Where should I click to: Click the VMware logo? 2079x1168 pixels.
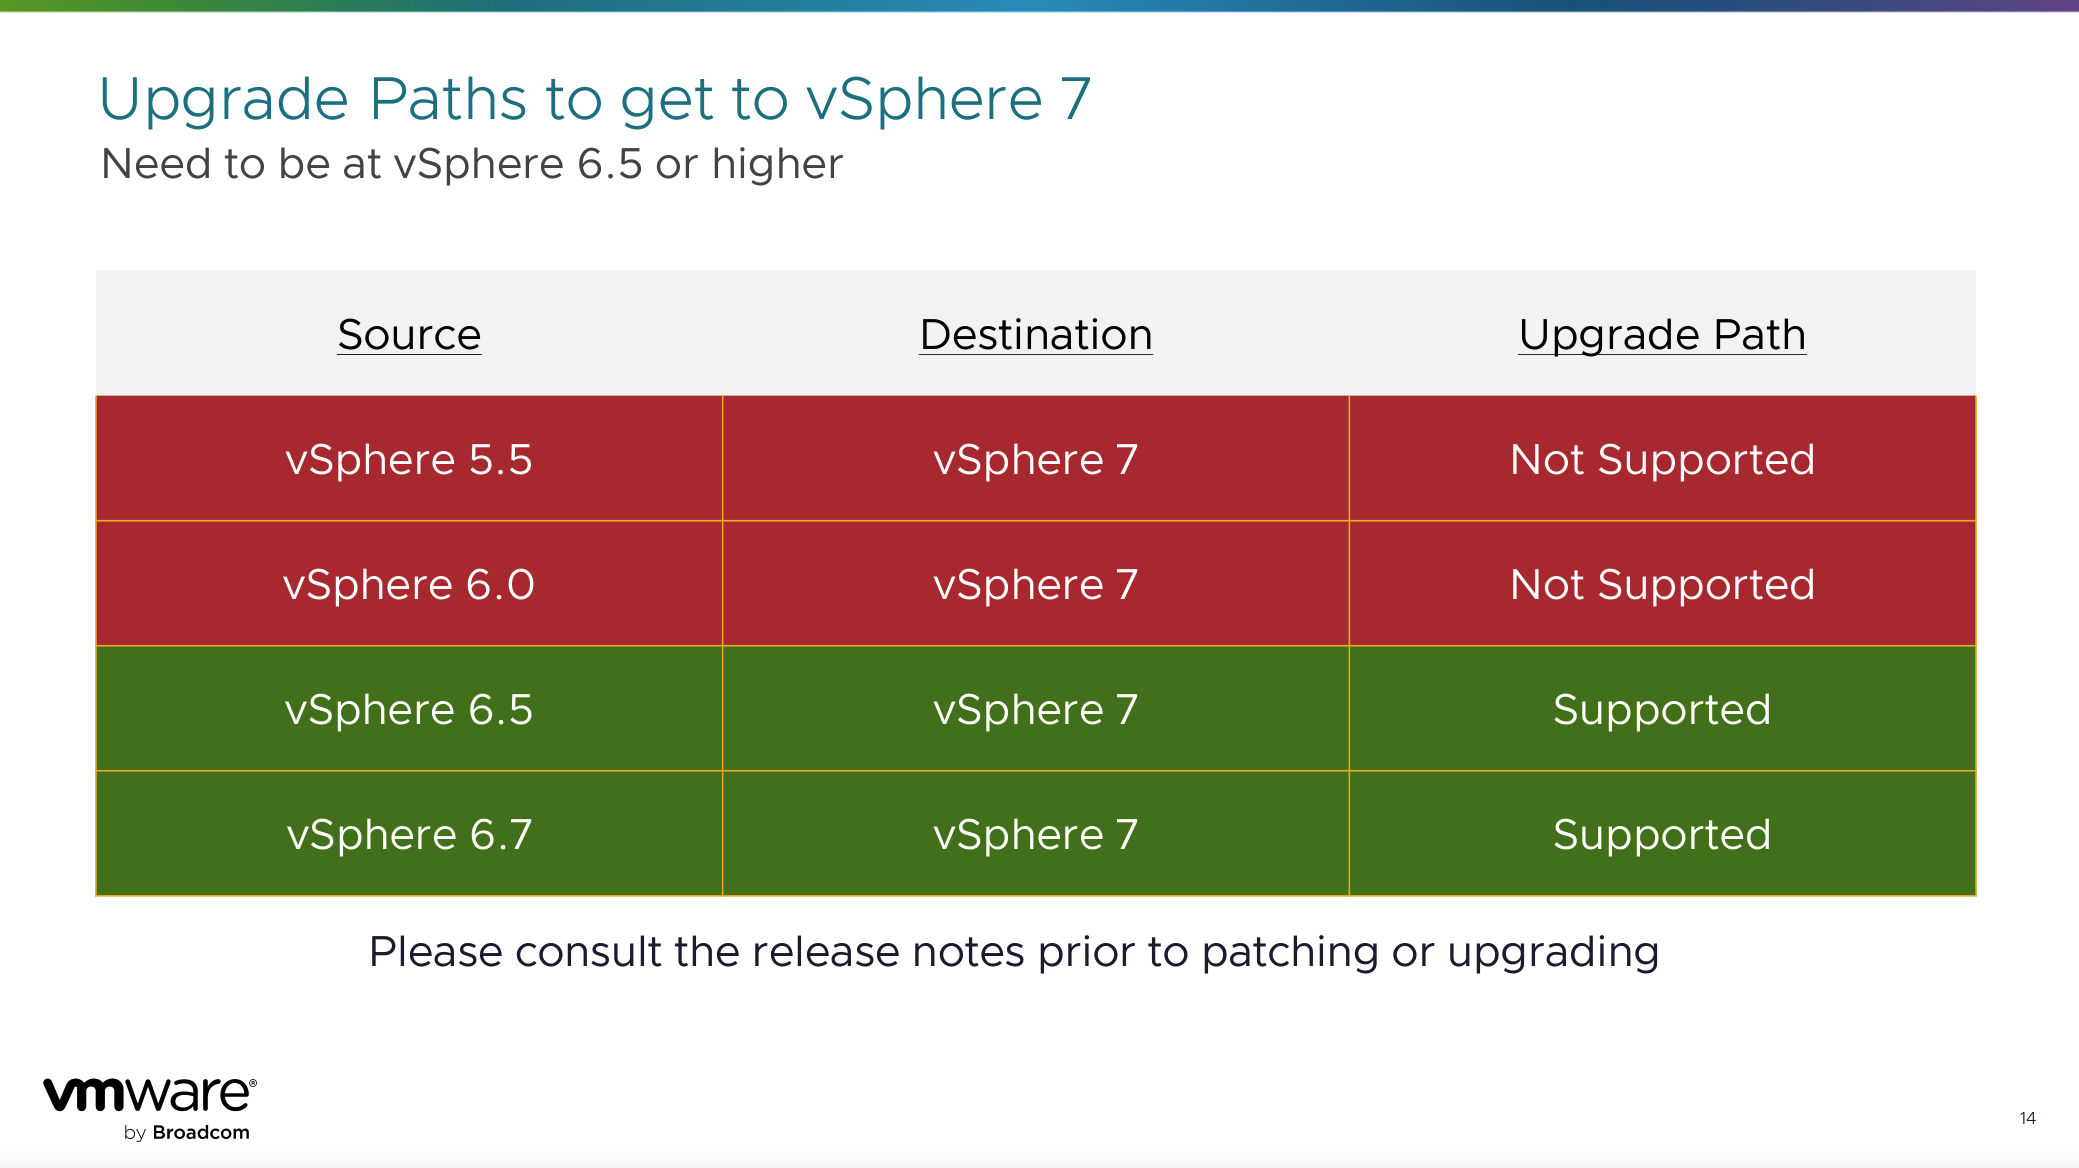[x=150, y=1095]
